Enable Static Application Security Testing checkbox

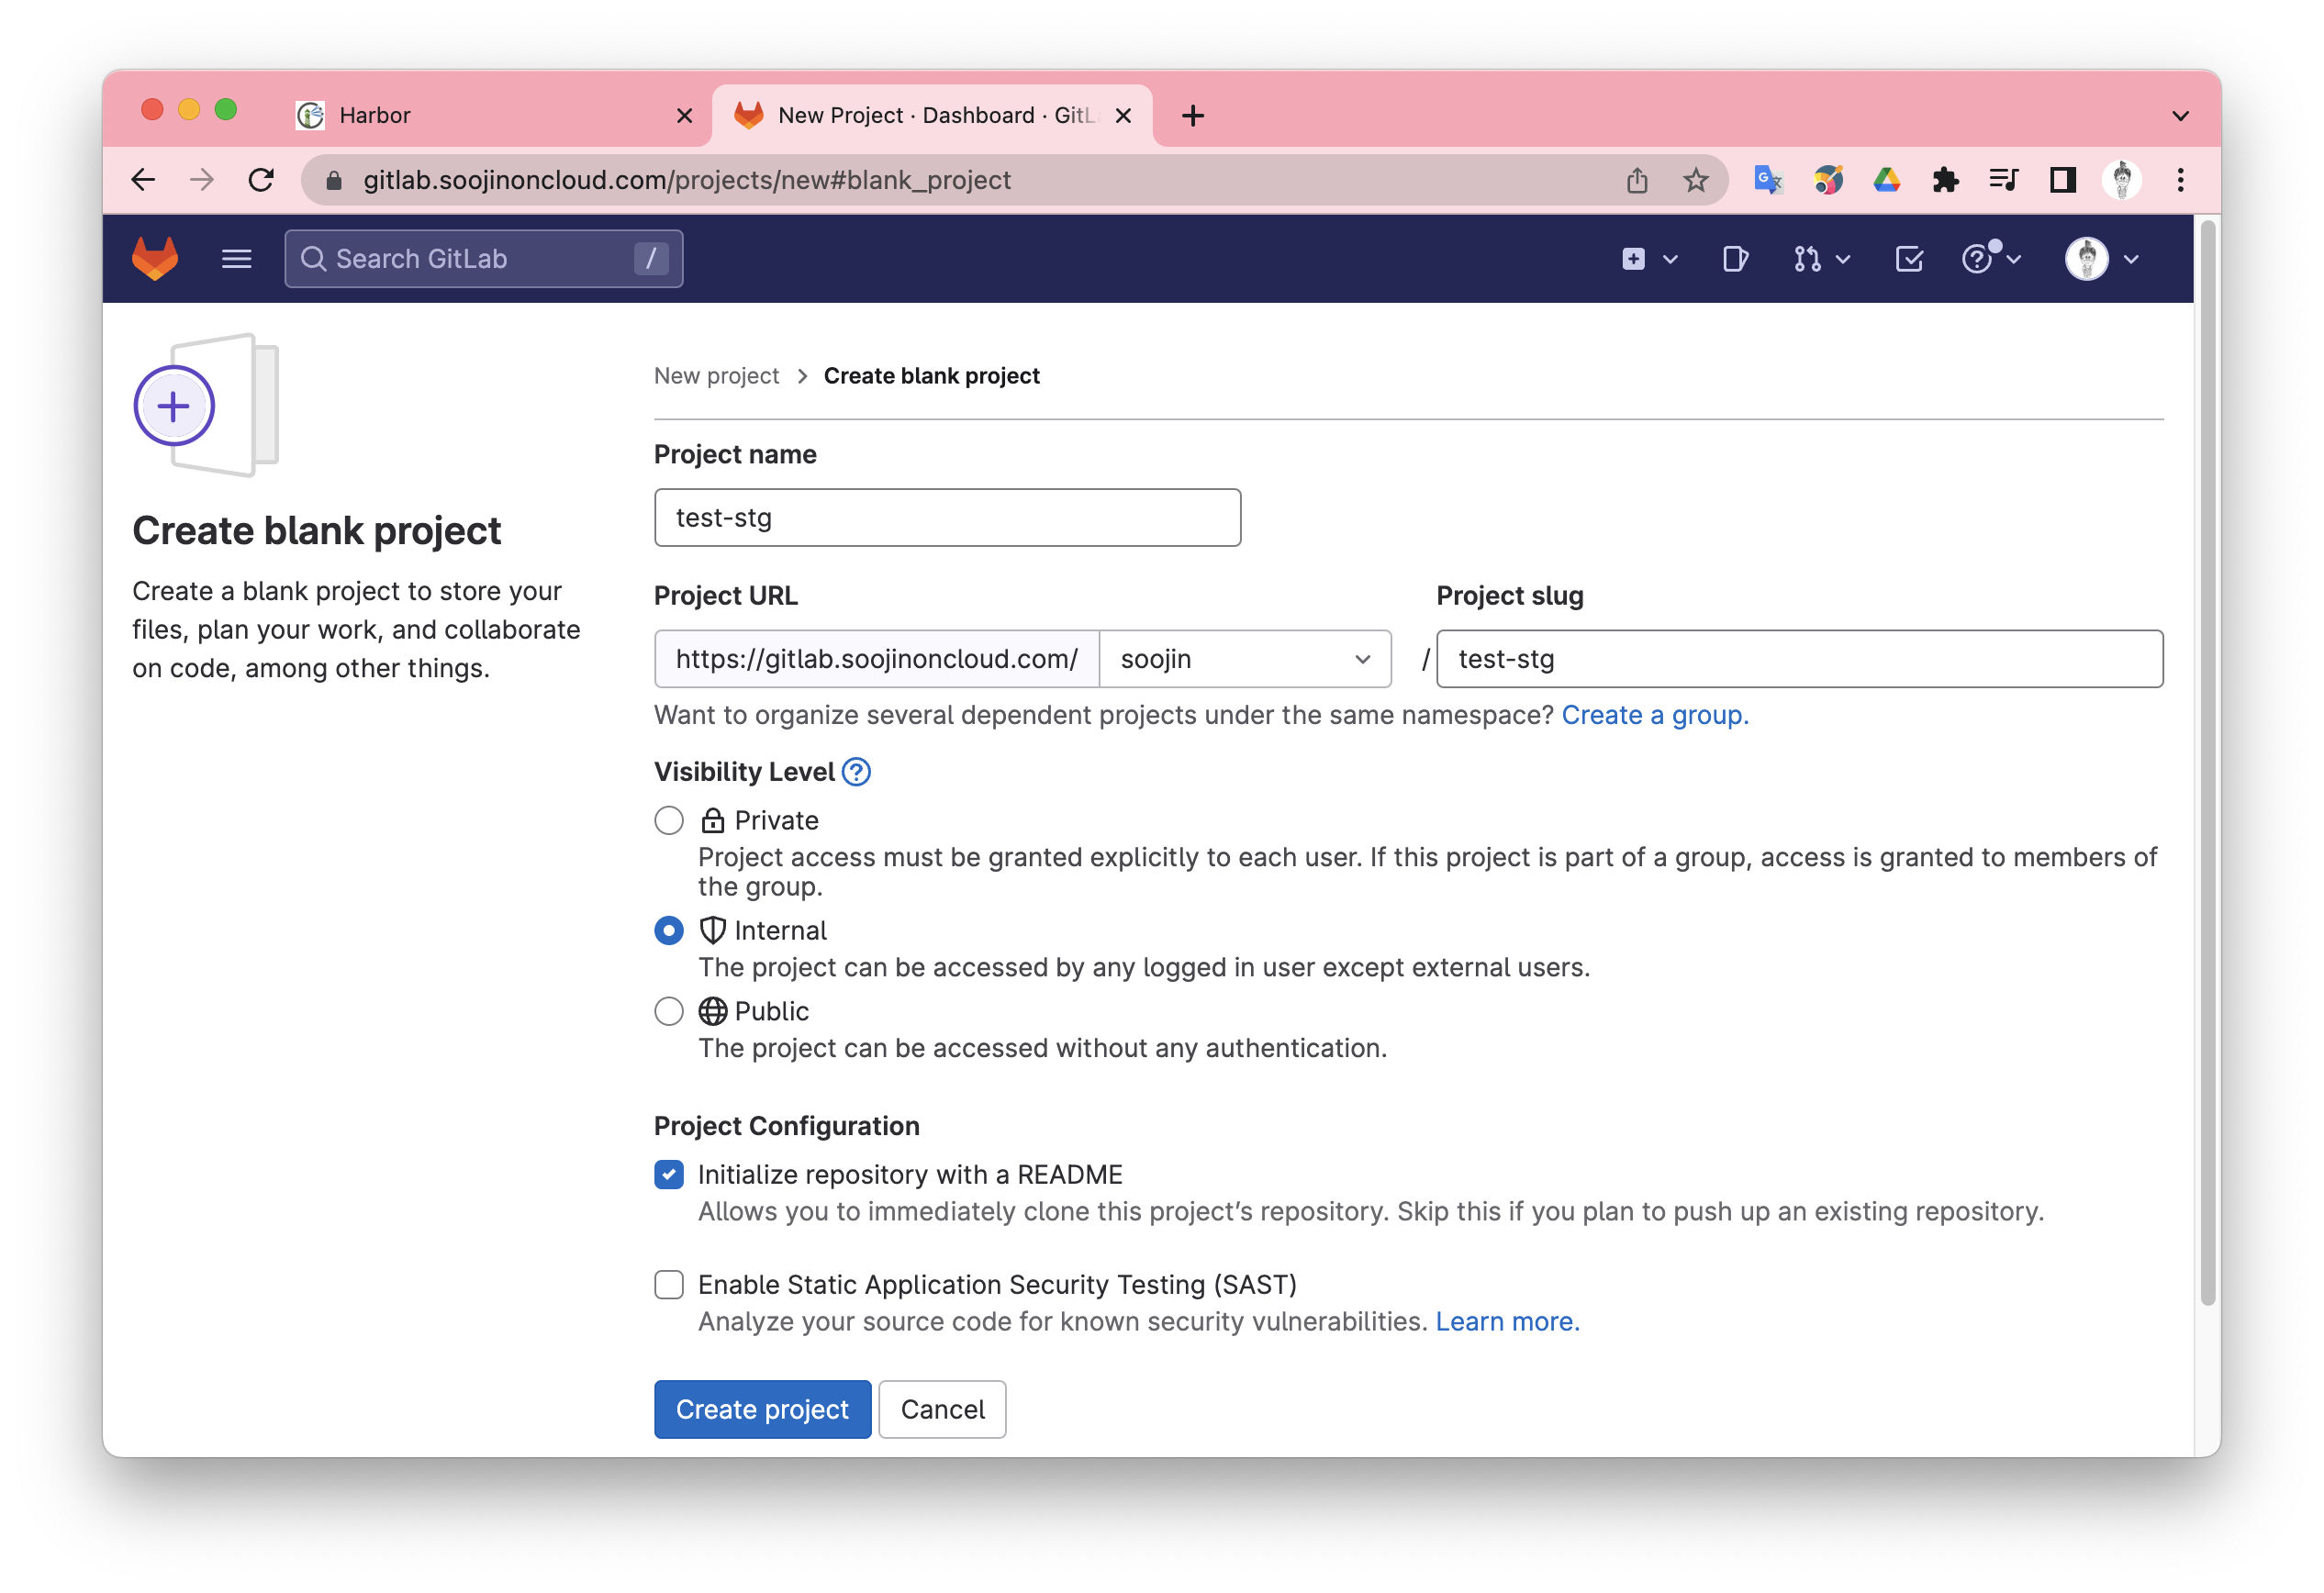669,1284
